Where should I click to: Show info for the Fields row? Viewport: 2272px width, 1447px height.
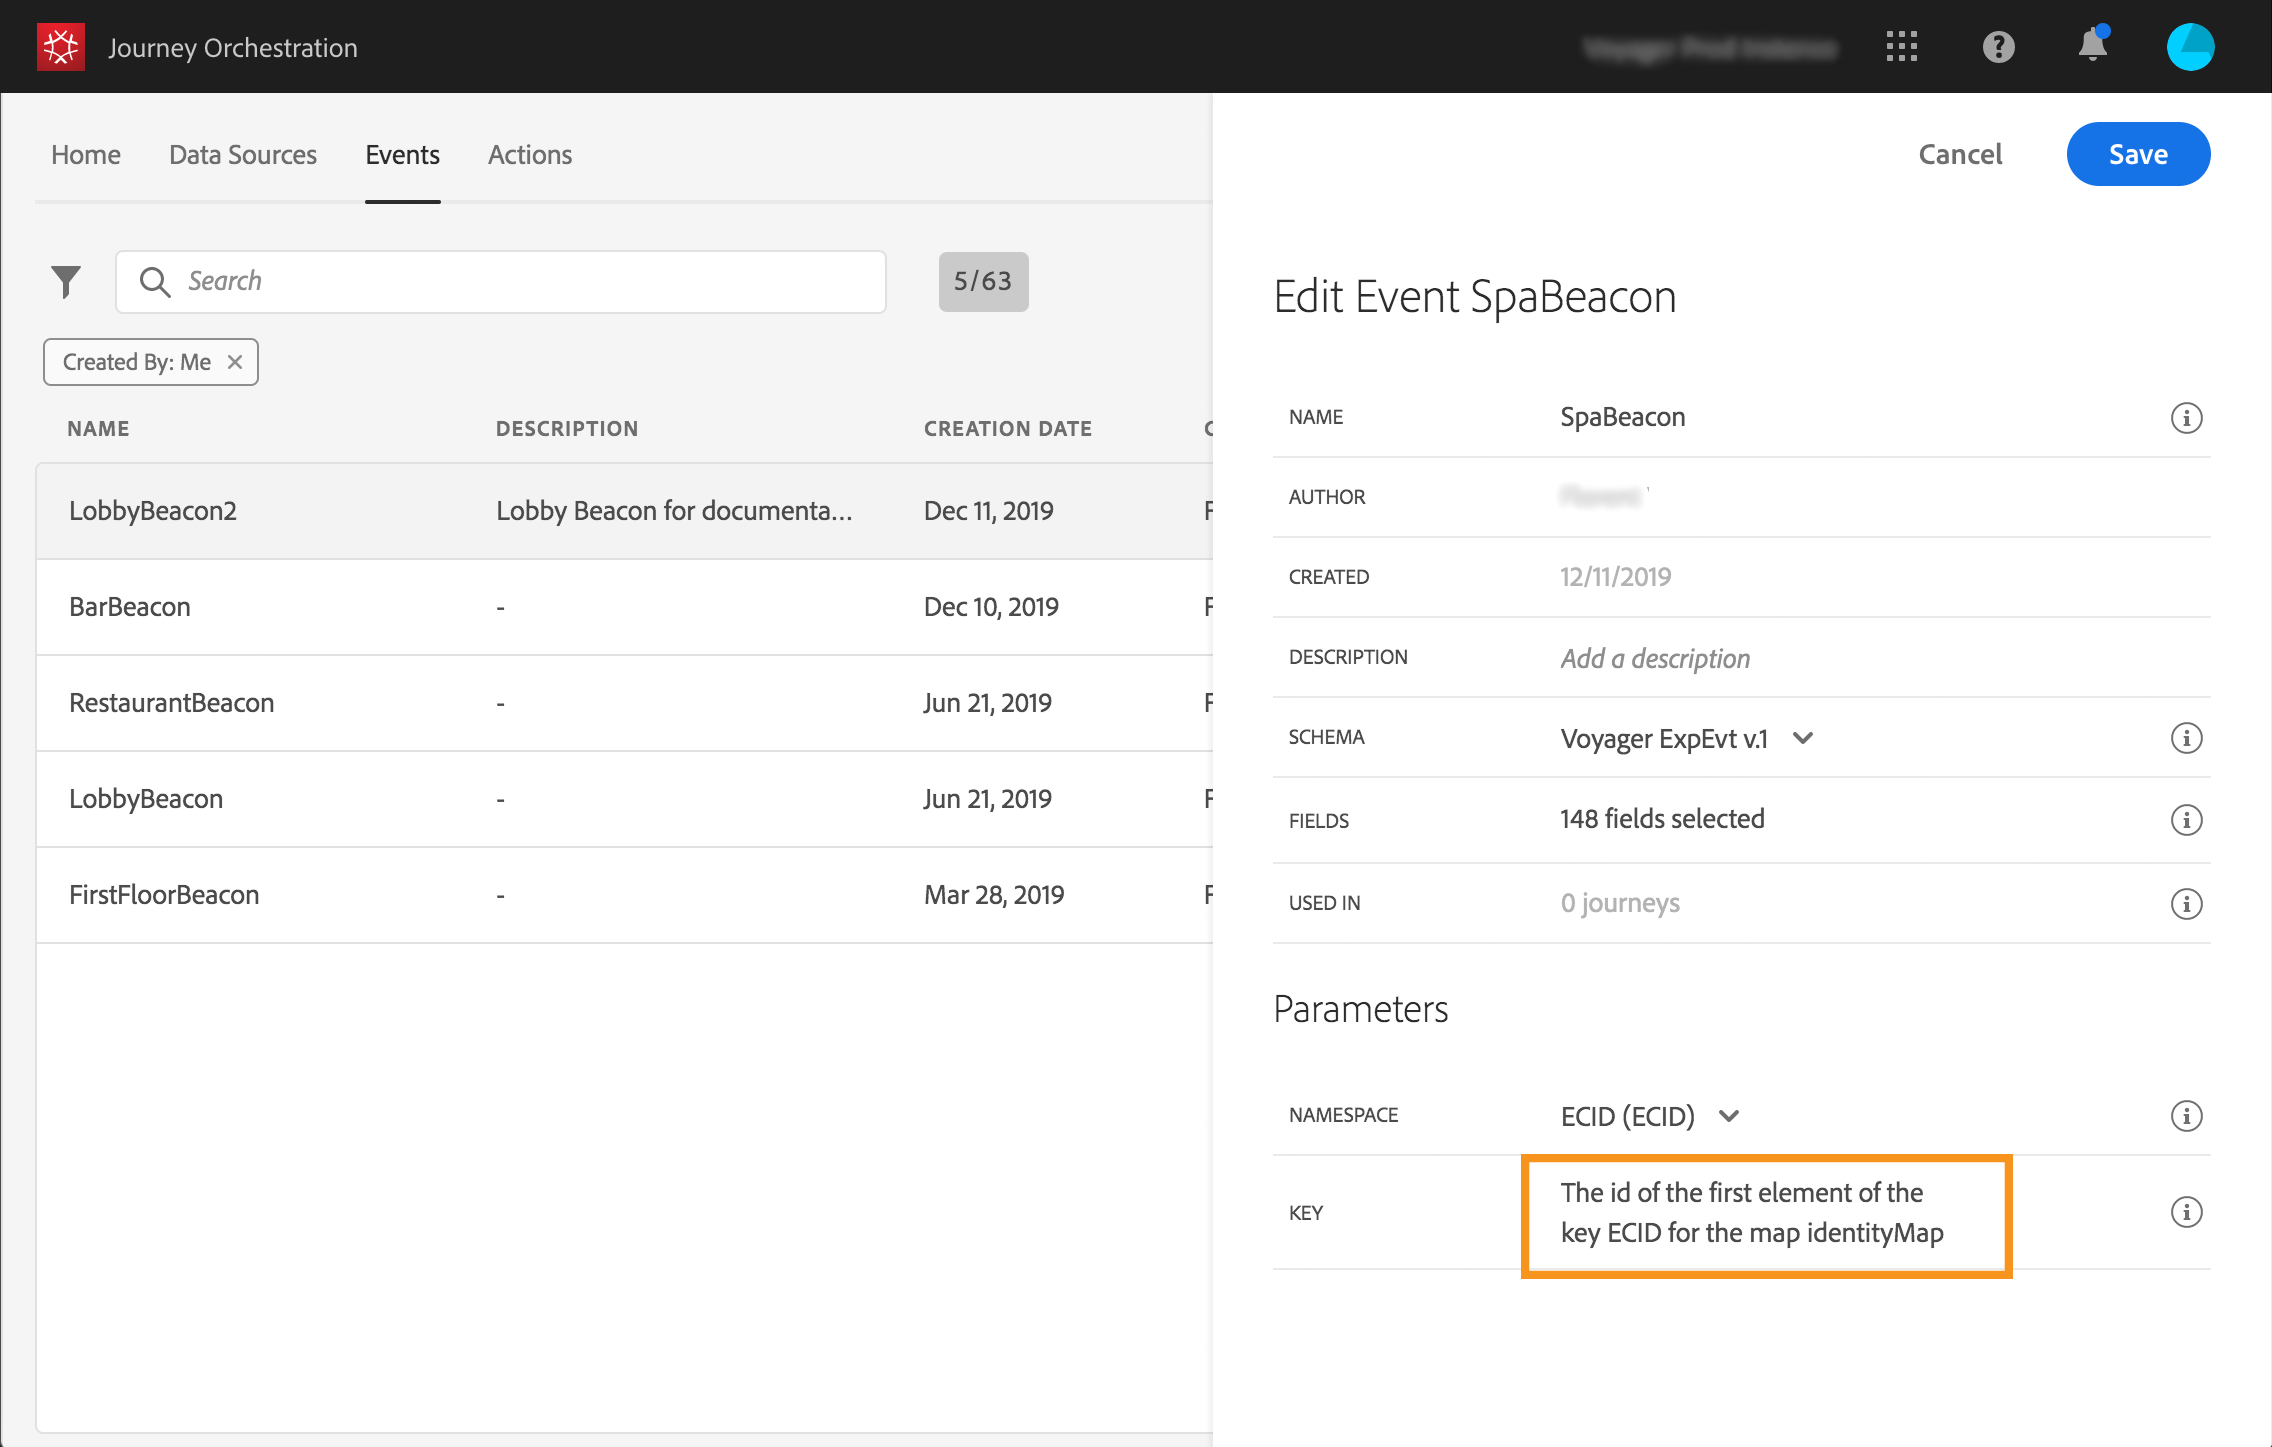pyautogui.click(x=2186, y=820)
